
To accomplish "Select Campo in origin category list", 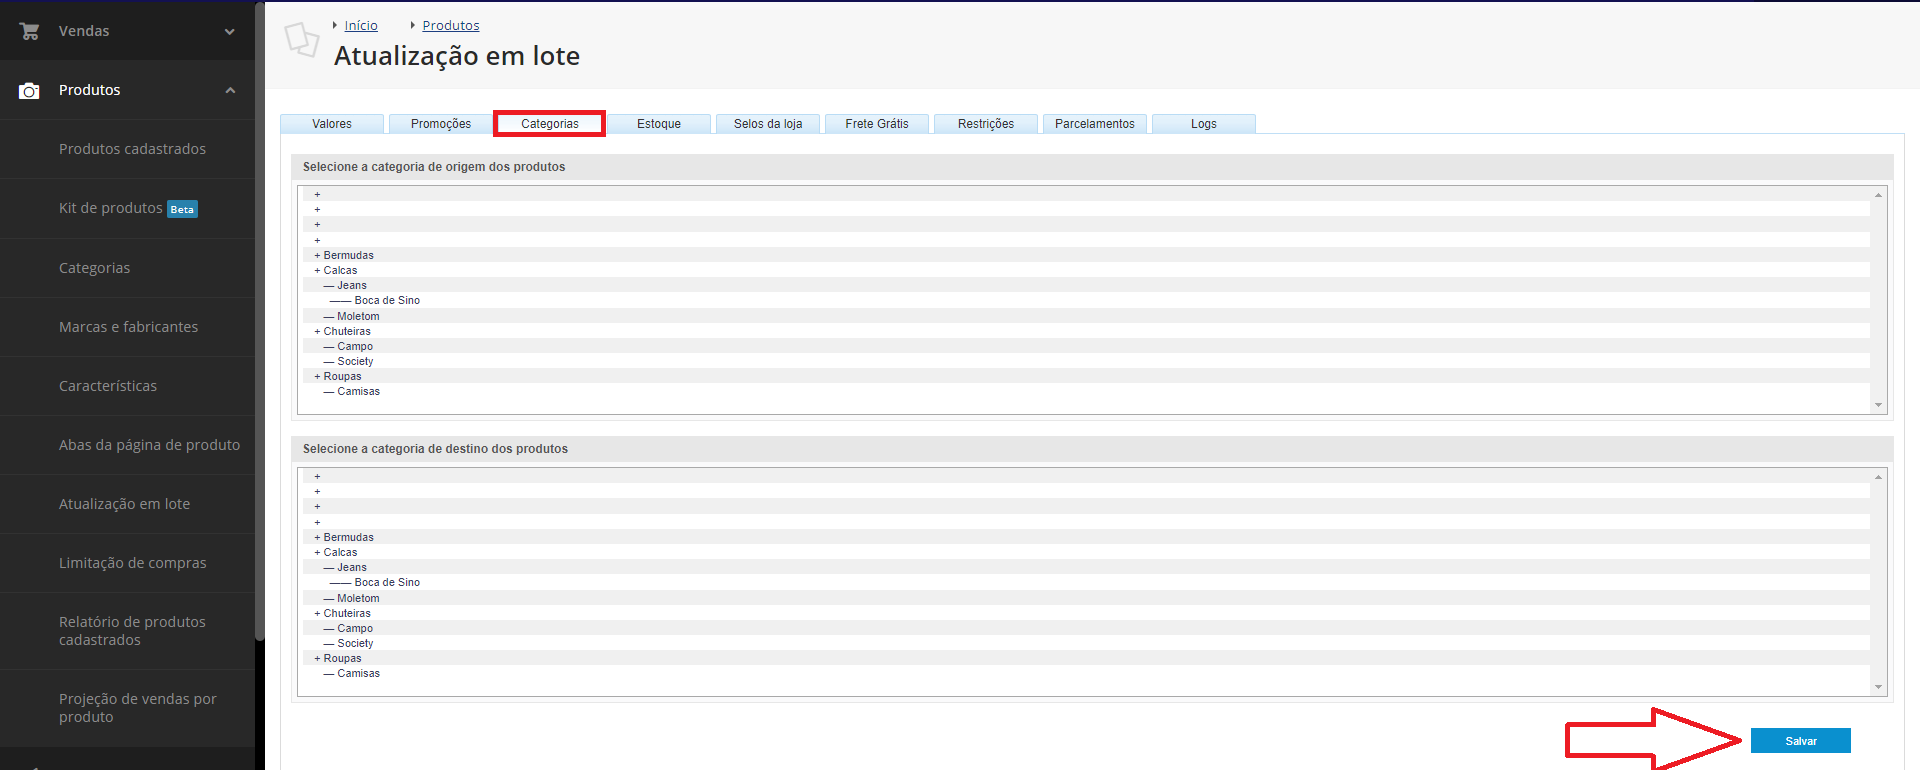I will (1086, 346).
